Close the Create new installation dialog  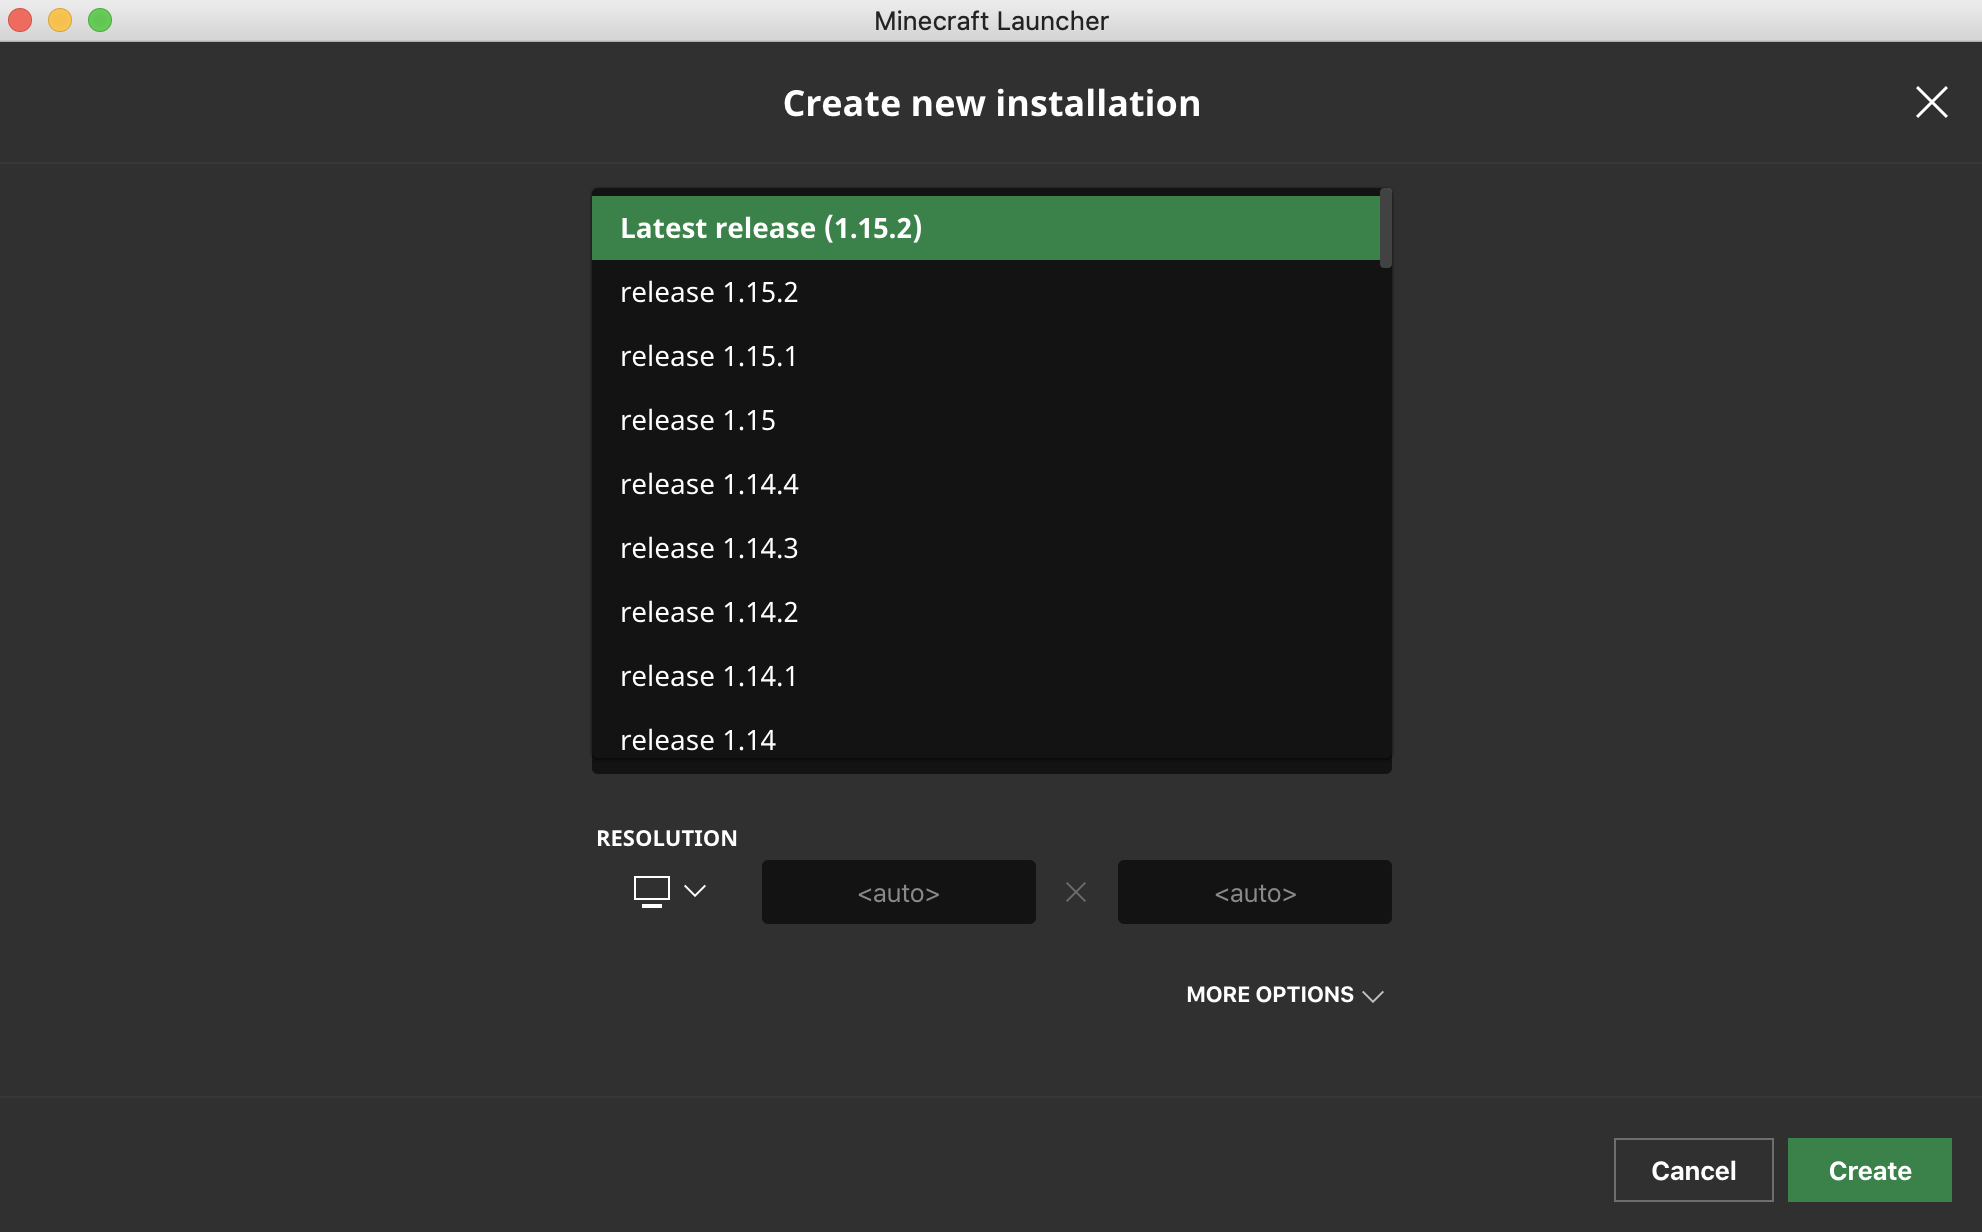tap(1931, 102)
